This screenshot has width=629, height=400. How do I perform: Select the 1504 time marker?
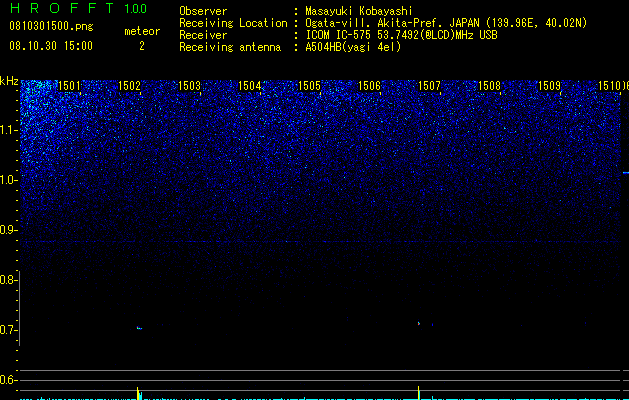(x=250, y=86)
